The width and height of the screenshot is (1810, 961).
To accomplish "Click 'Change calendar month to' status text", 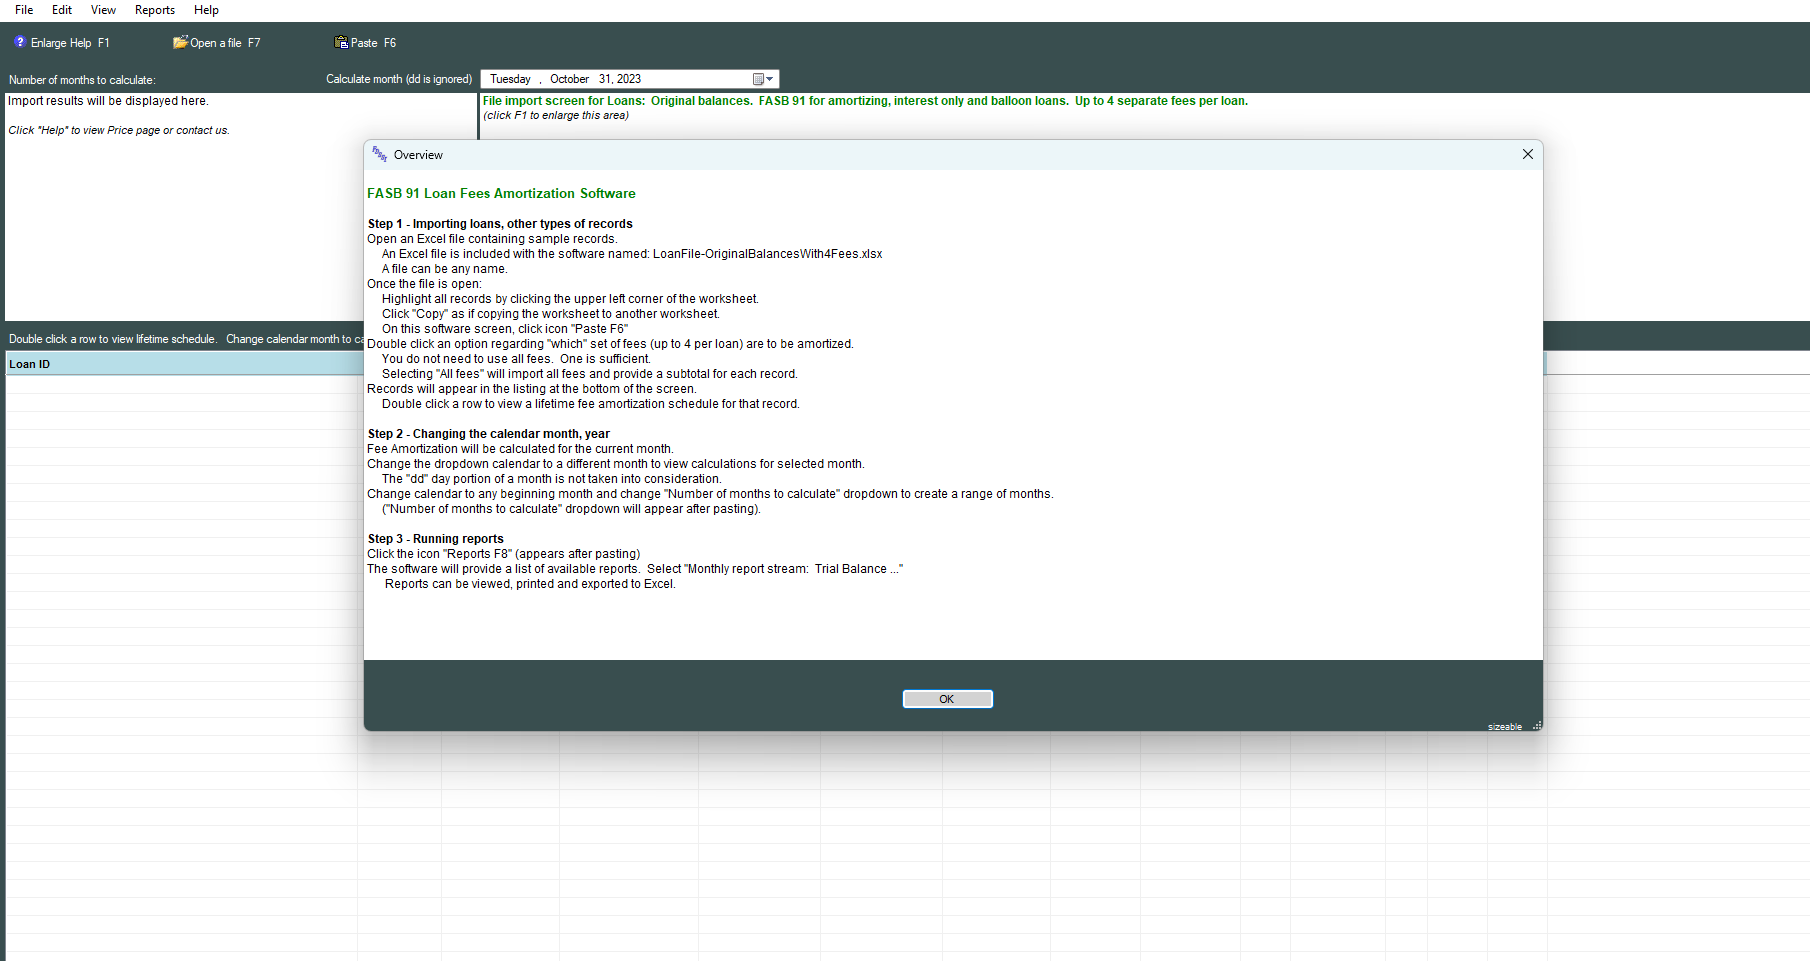I will coord(295,339).
